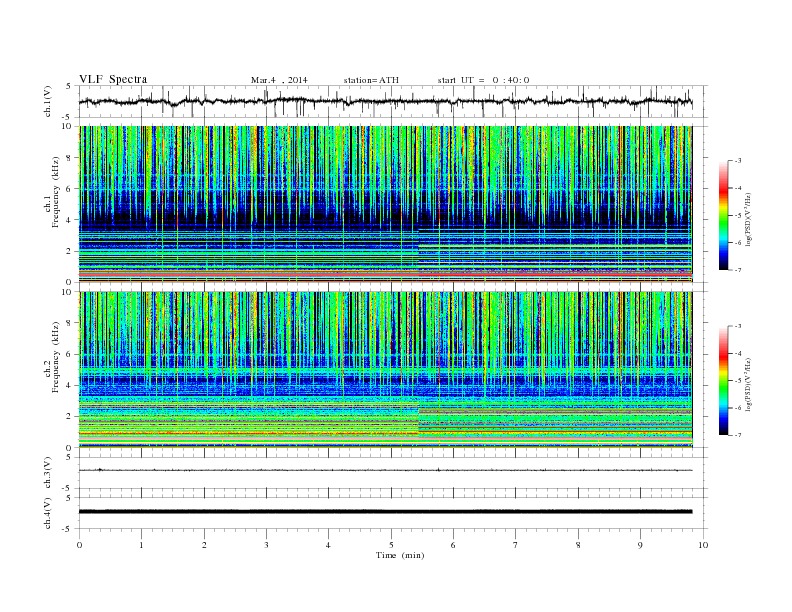Click the thick ch.4 waveform trace
The width and height of the screenshot is (792, 612).
pos(386,512)
